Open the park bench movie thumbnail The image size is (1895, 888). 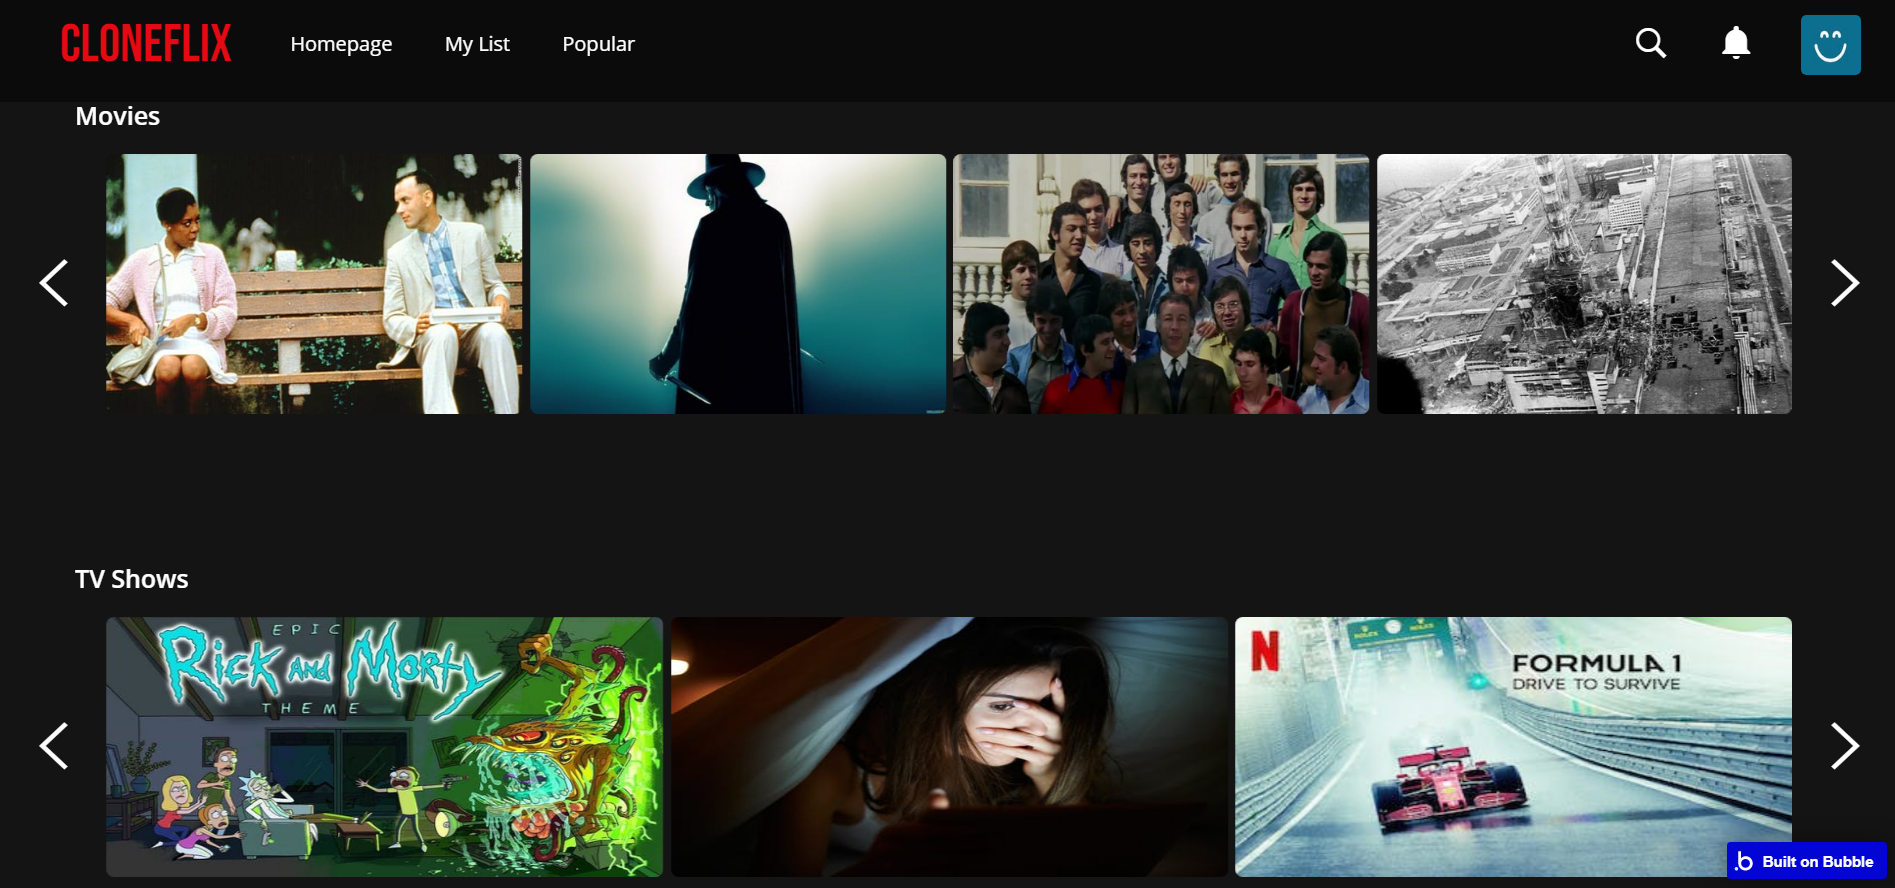314,284
